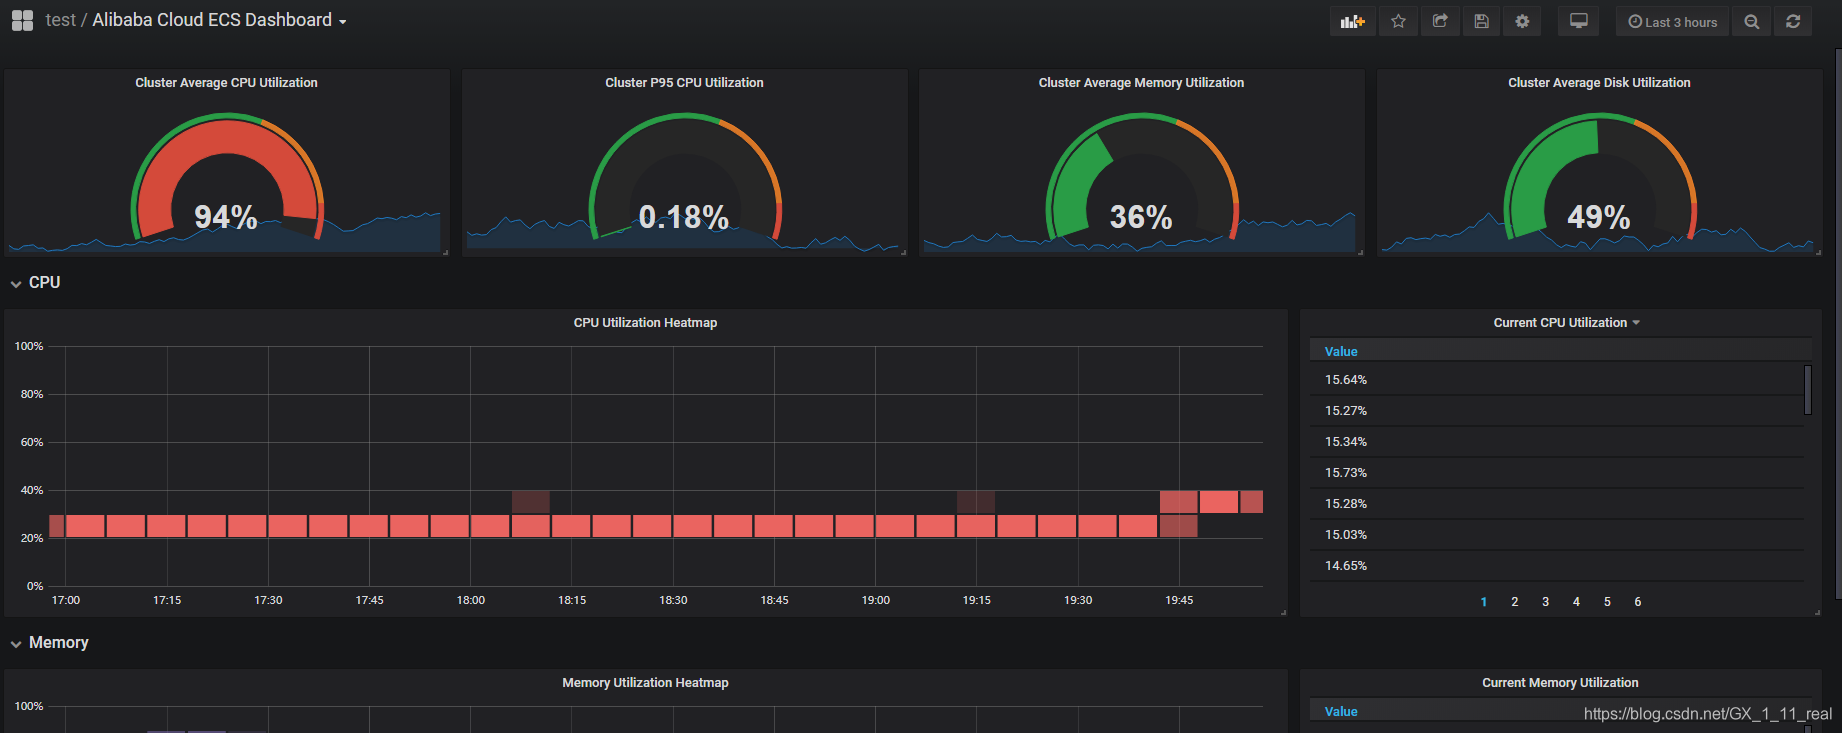This screenshot has width=1842, height=733.
Task: Open CPU Utilization Heatmap panel title
Action: tap(645, 322)
